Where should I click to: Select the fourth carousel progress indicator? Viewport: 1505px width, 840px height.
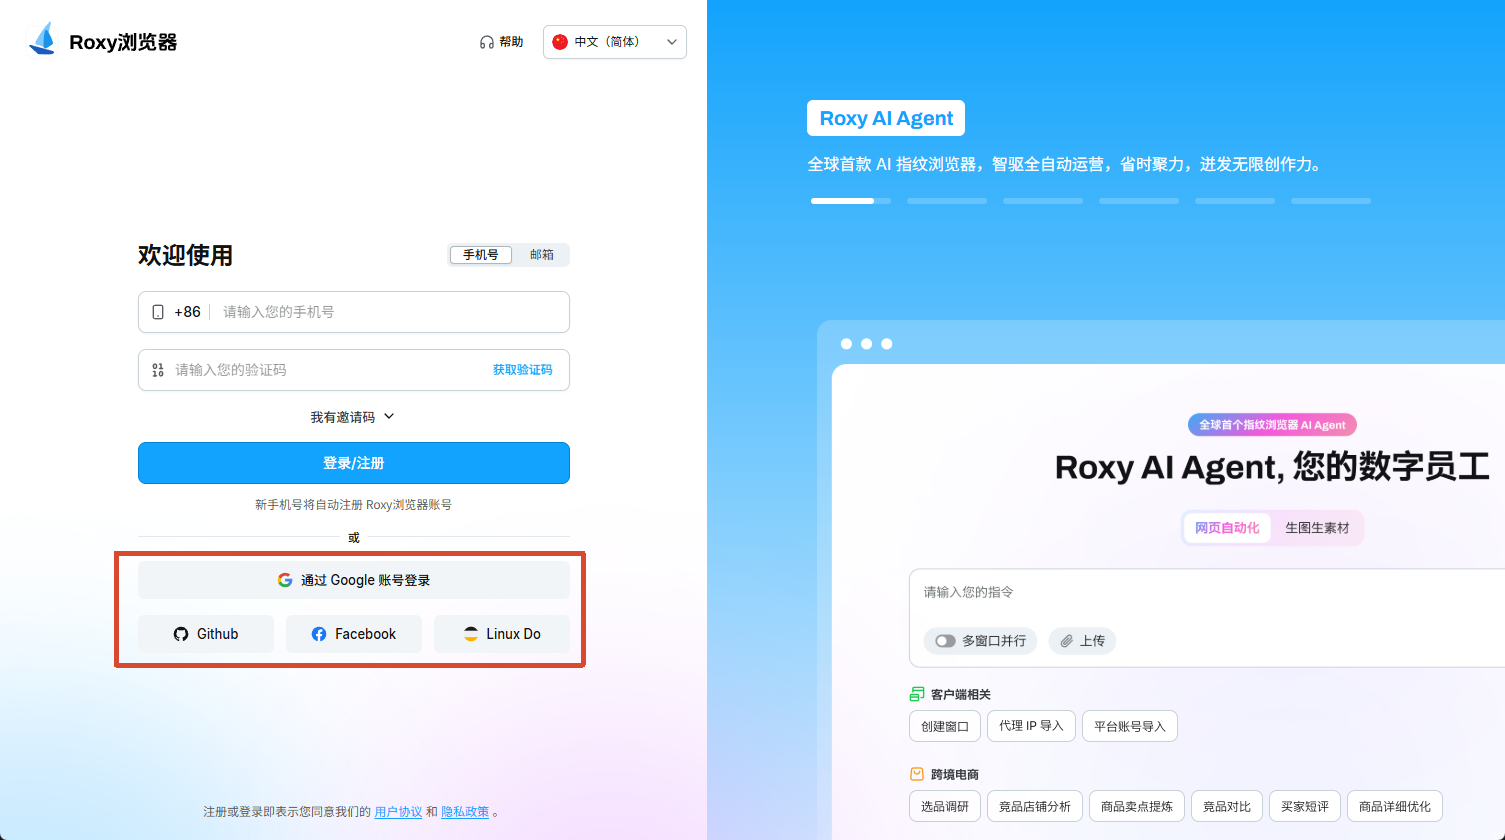pyautogui.click(x=1139, y=201)
